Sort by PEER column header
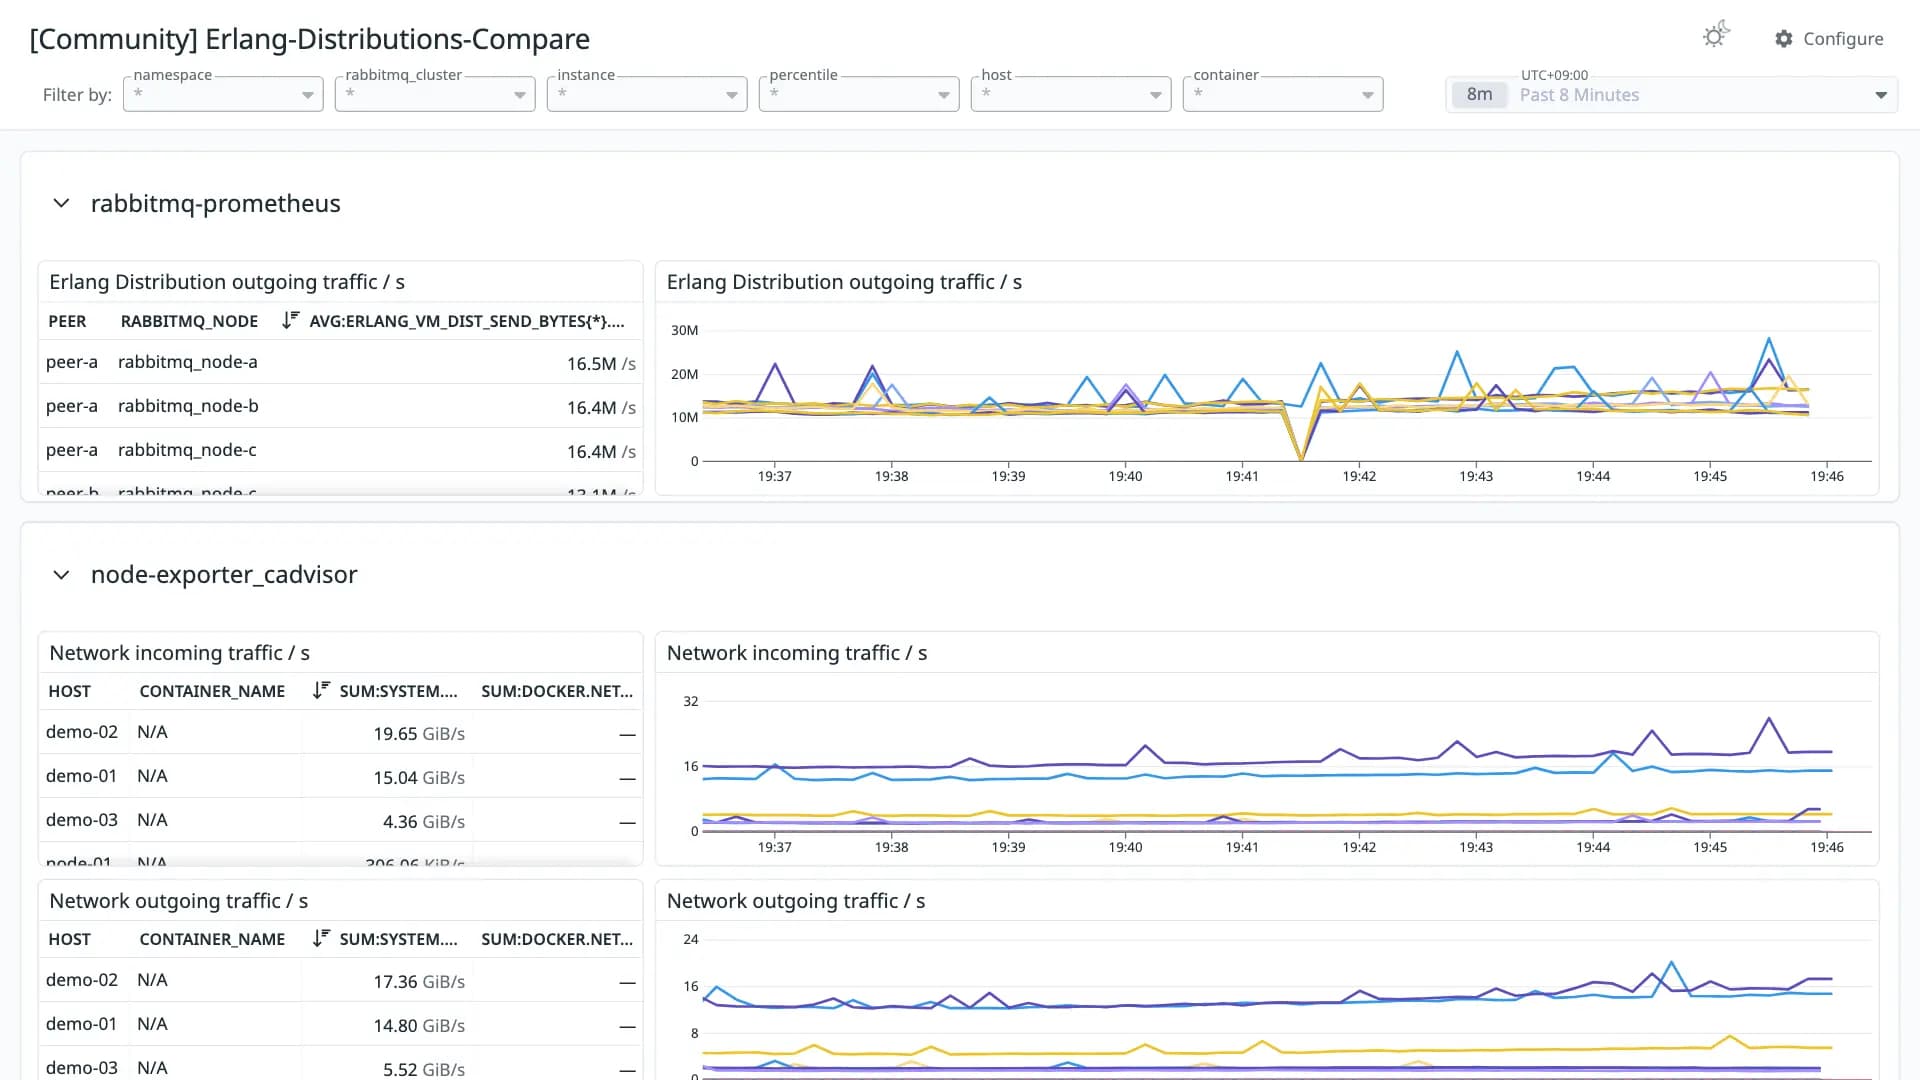 (x=67, y=321)
